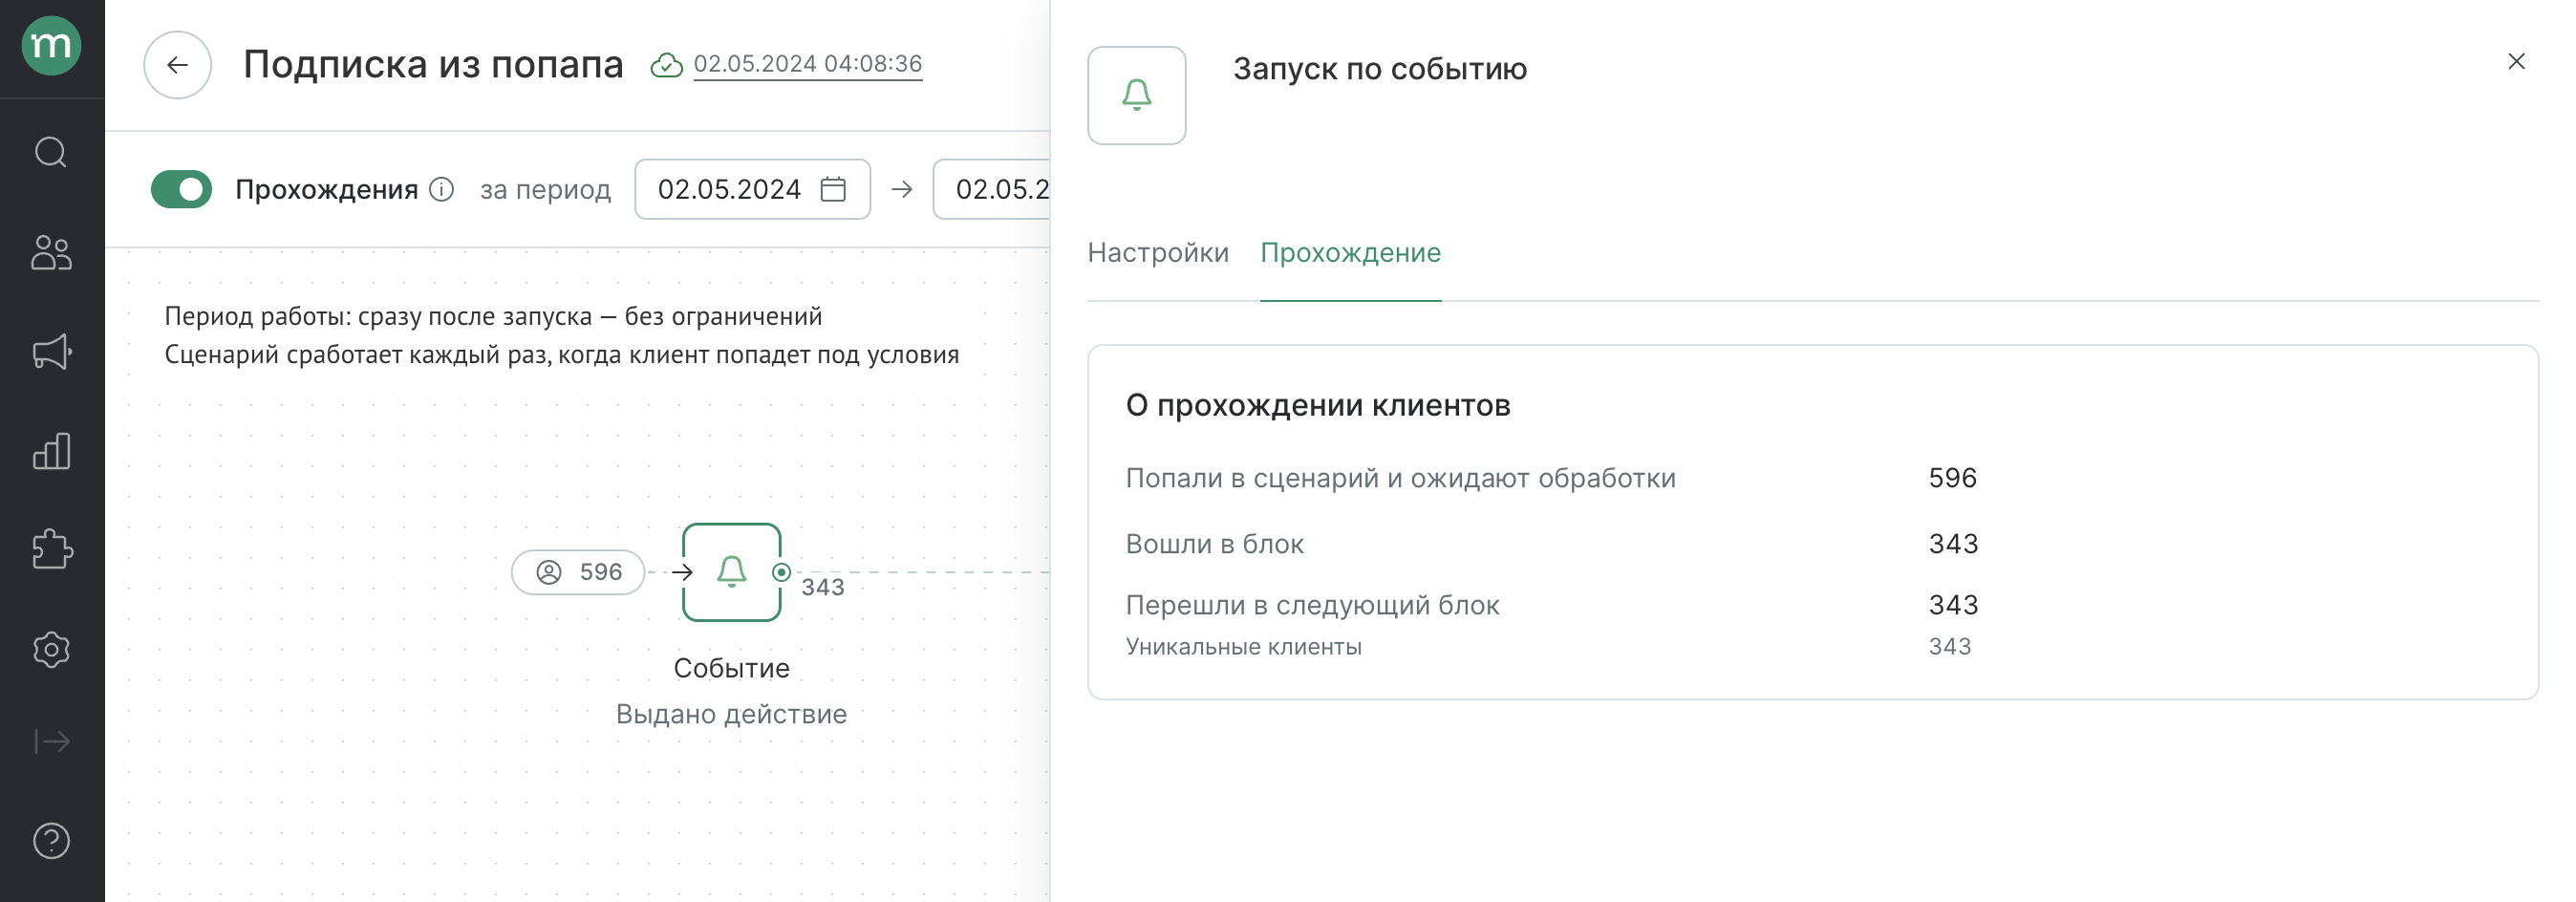Click 'Перешли в следующий блок' label
This screenshot has width=2576, height=902.
tap(1312, 606)
